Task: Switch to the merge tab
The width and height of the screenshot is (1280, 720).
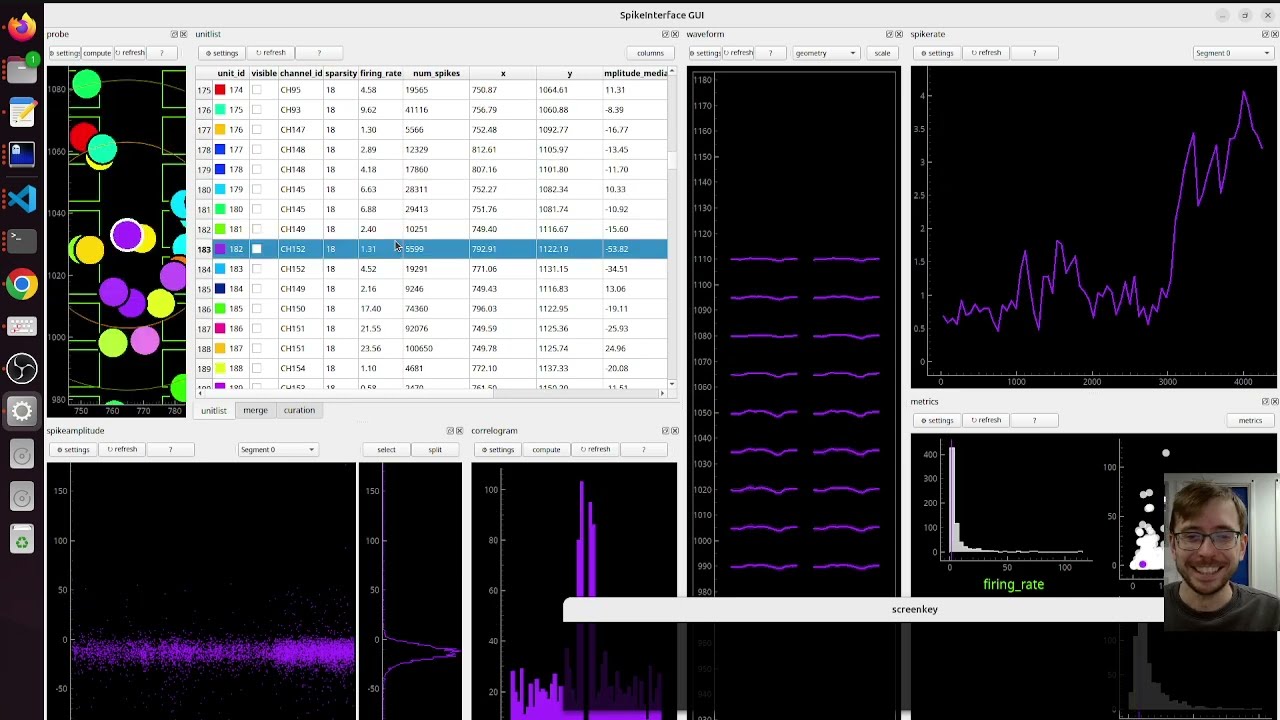Action: click(x=255, y=410)
